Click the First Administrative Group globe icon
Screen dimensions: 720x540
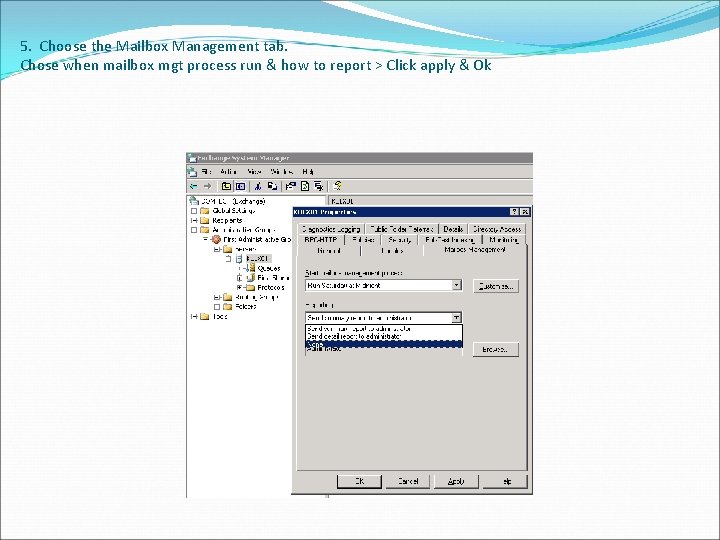pyautogui.click(x=216, y=239)
